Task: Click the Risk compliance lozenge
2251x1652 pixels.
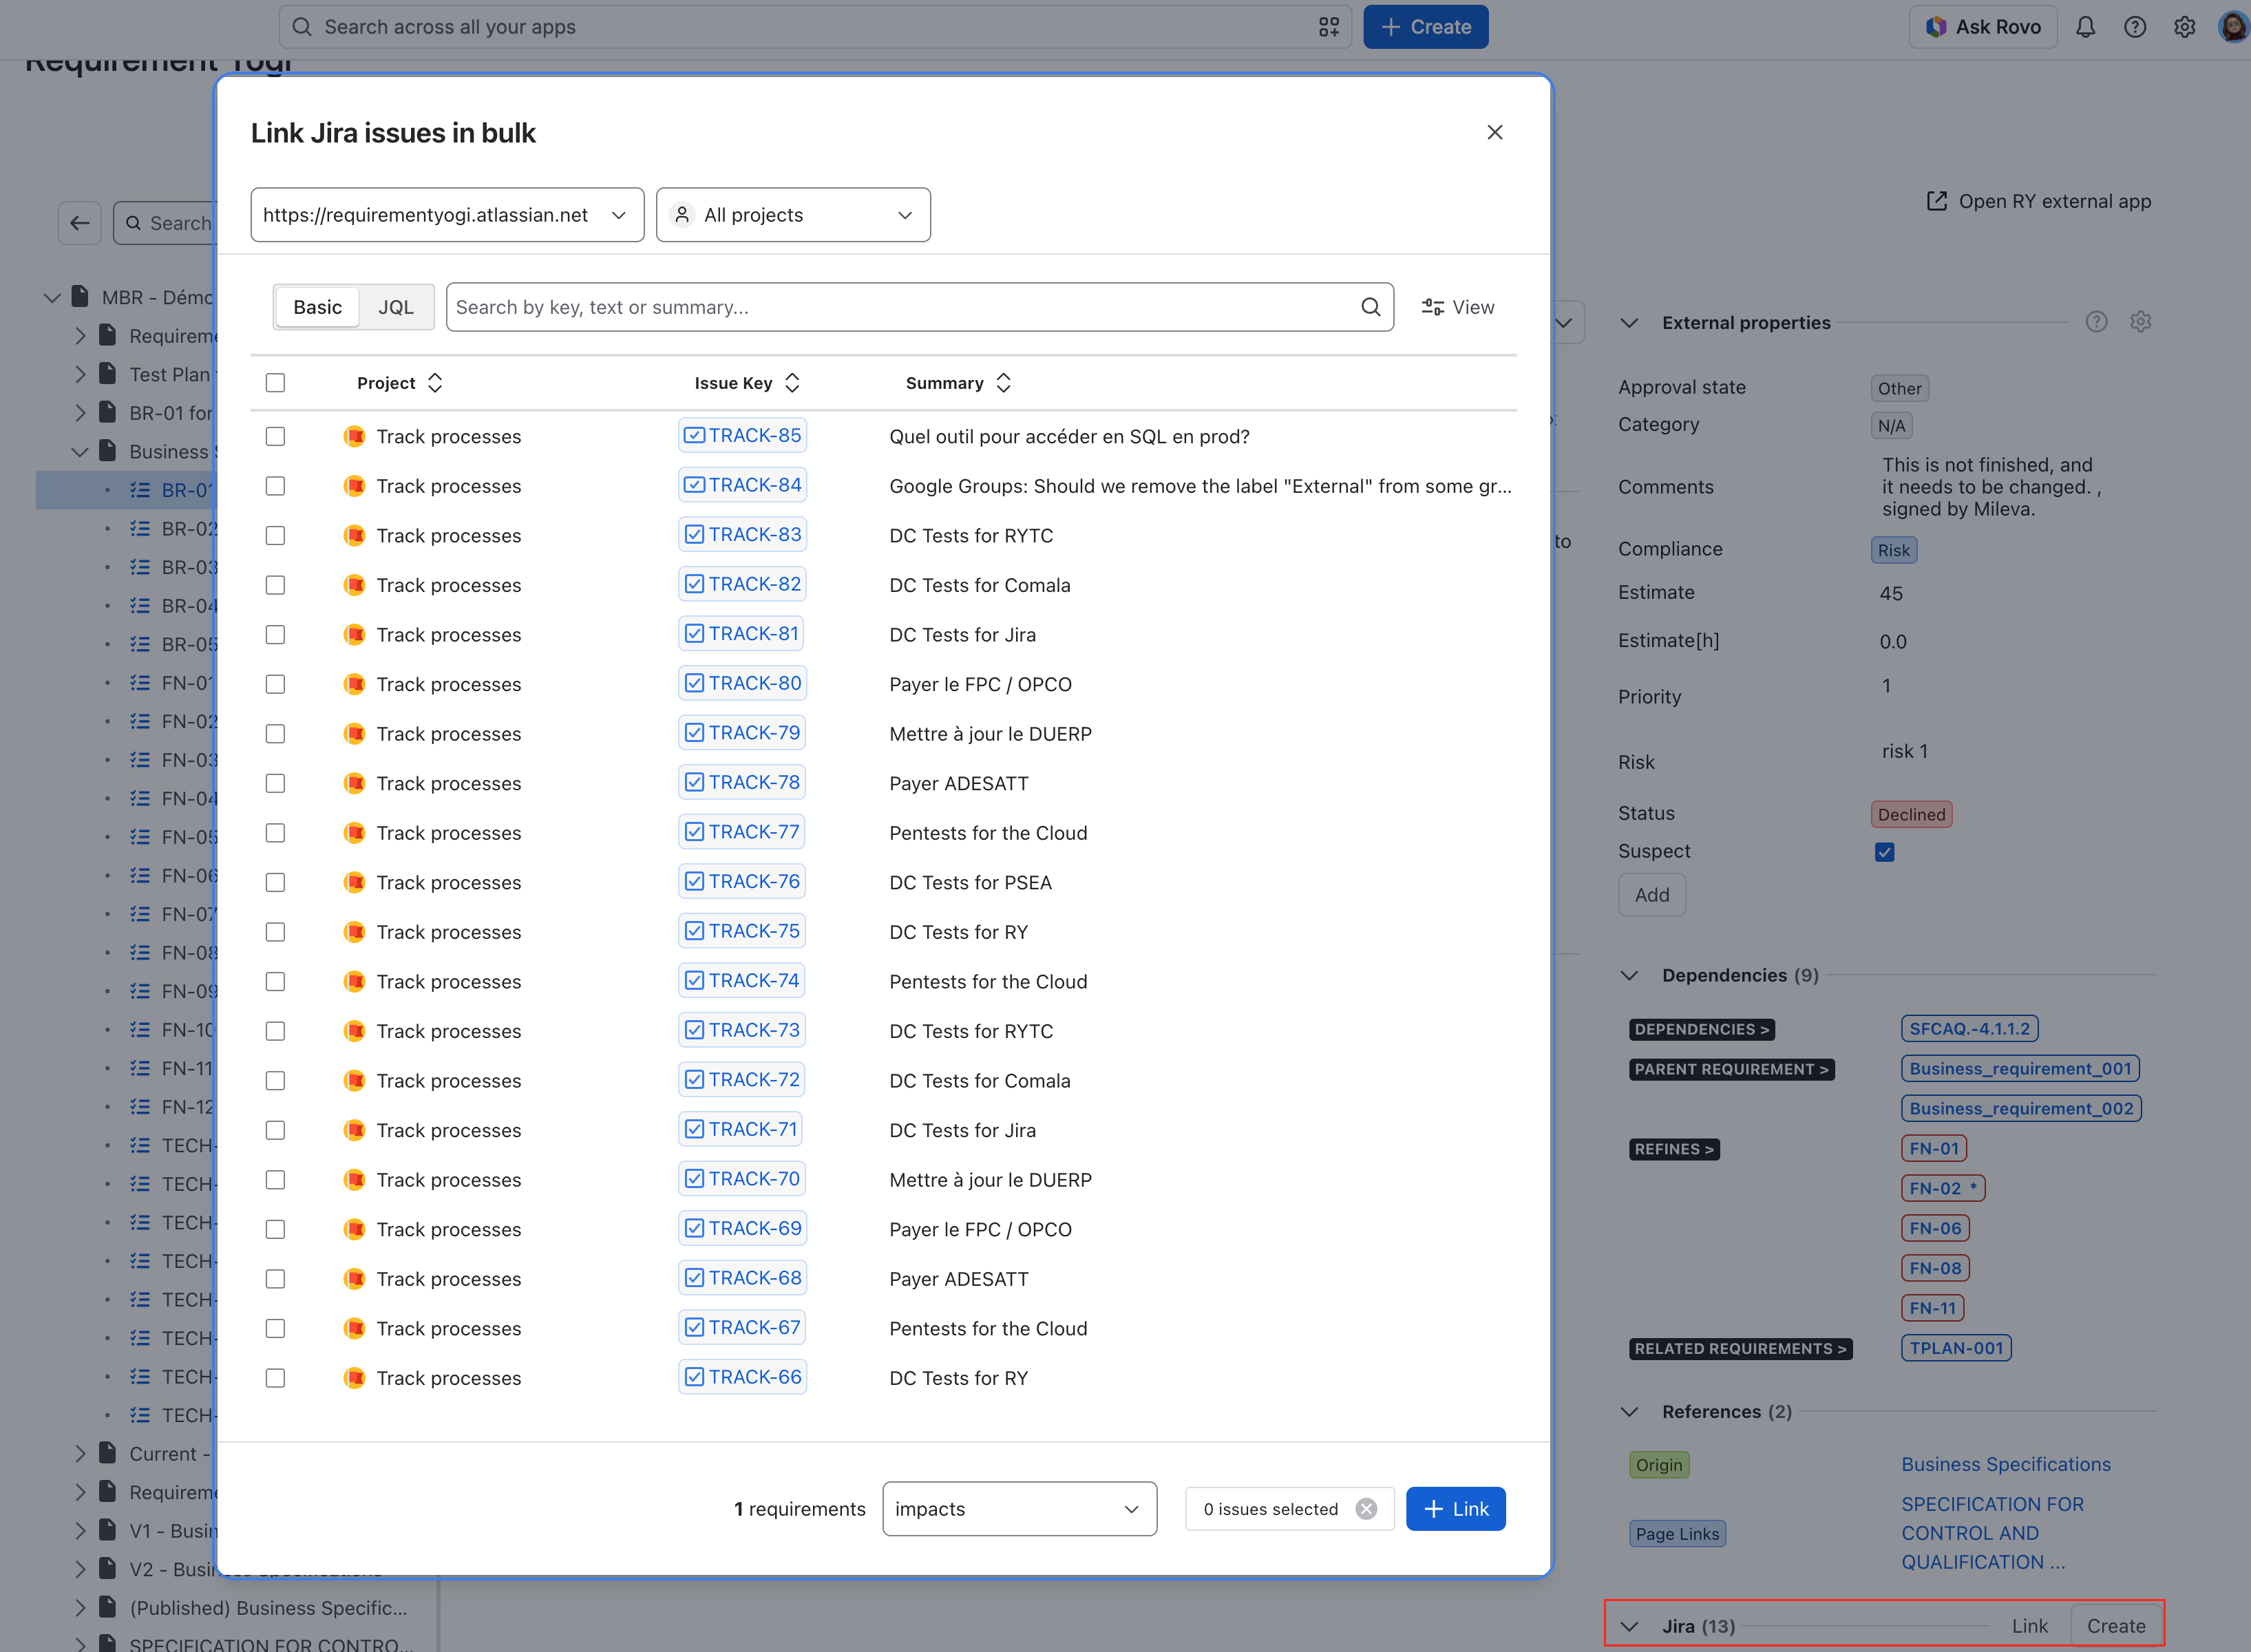Action: [1893, 550]
